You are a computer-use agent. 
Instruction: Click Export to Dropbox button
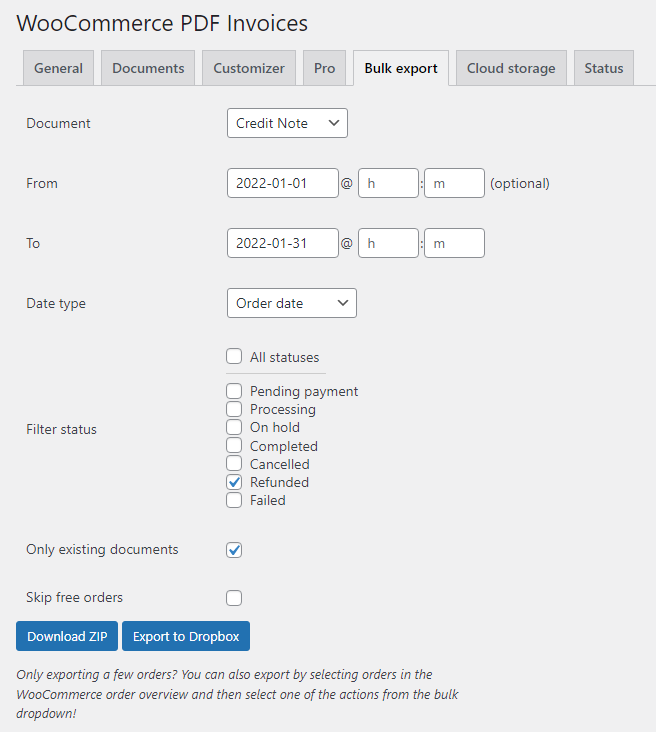coord(186,636)
